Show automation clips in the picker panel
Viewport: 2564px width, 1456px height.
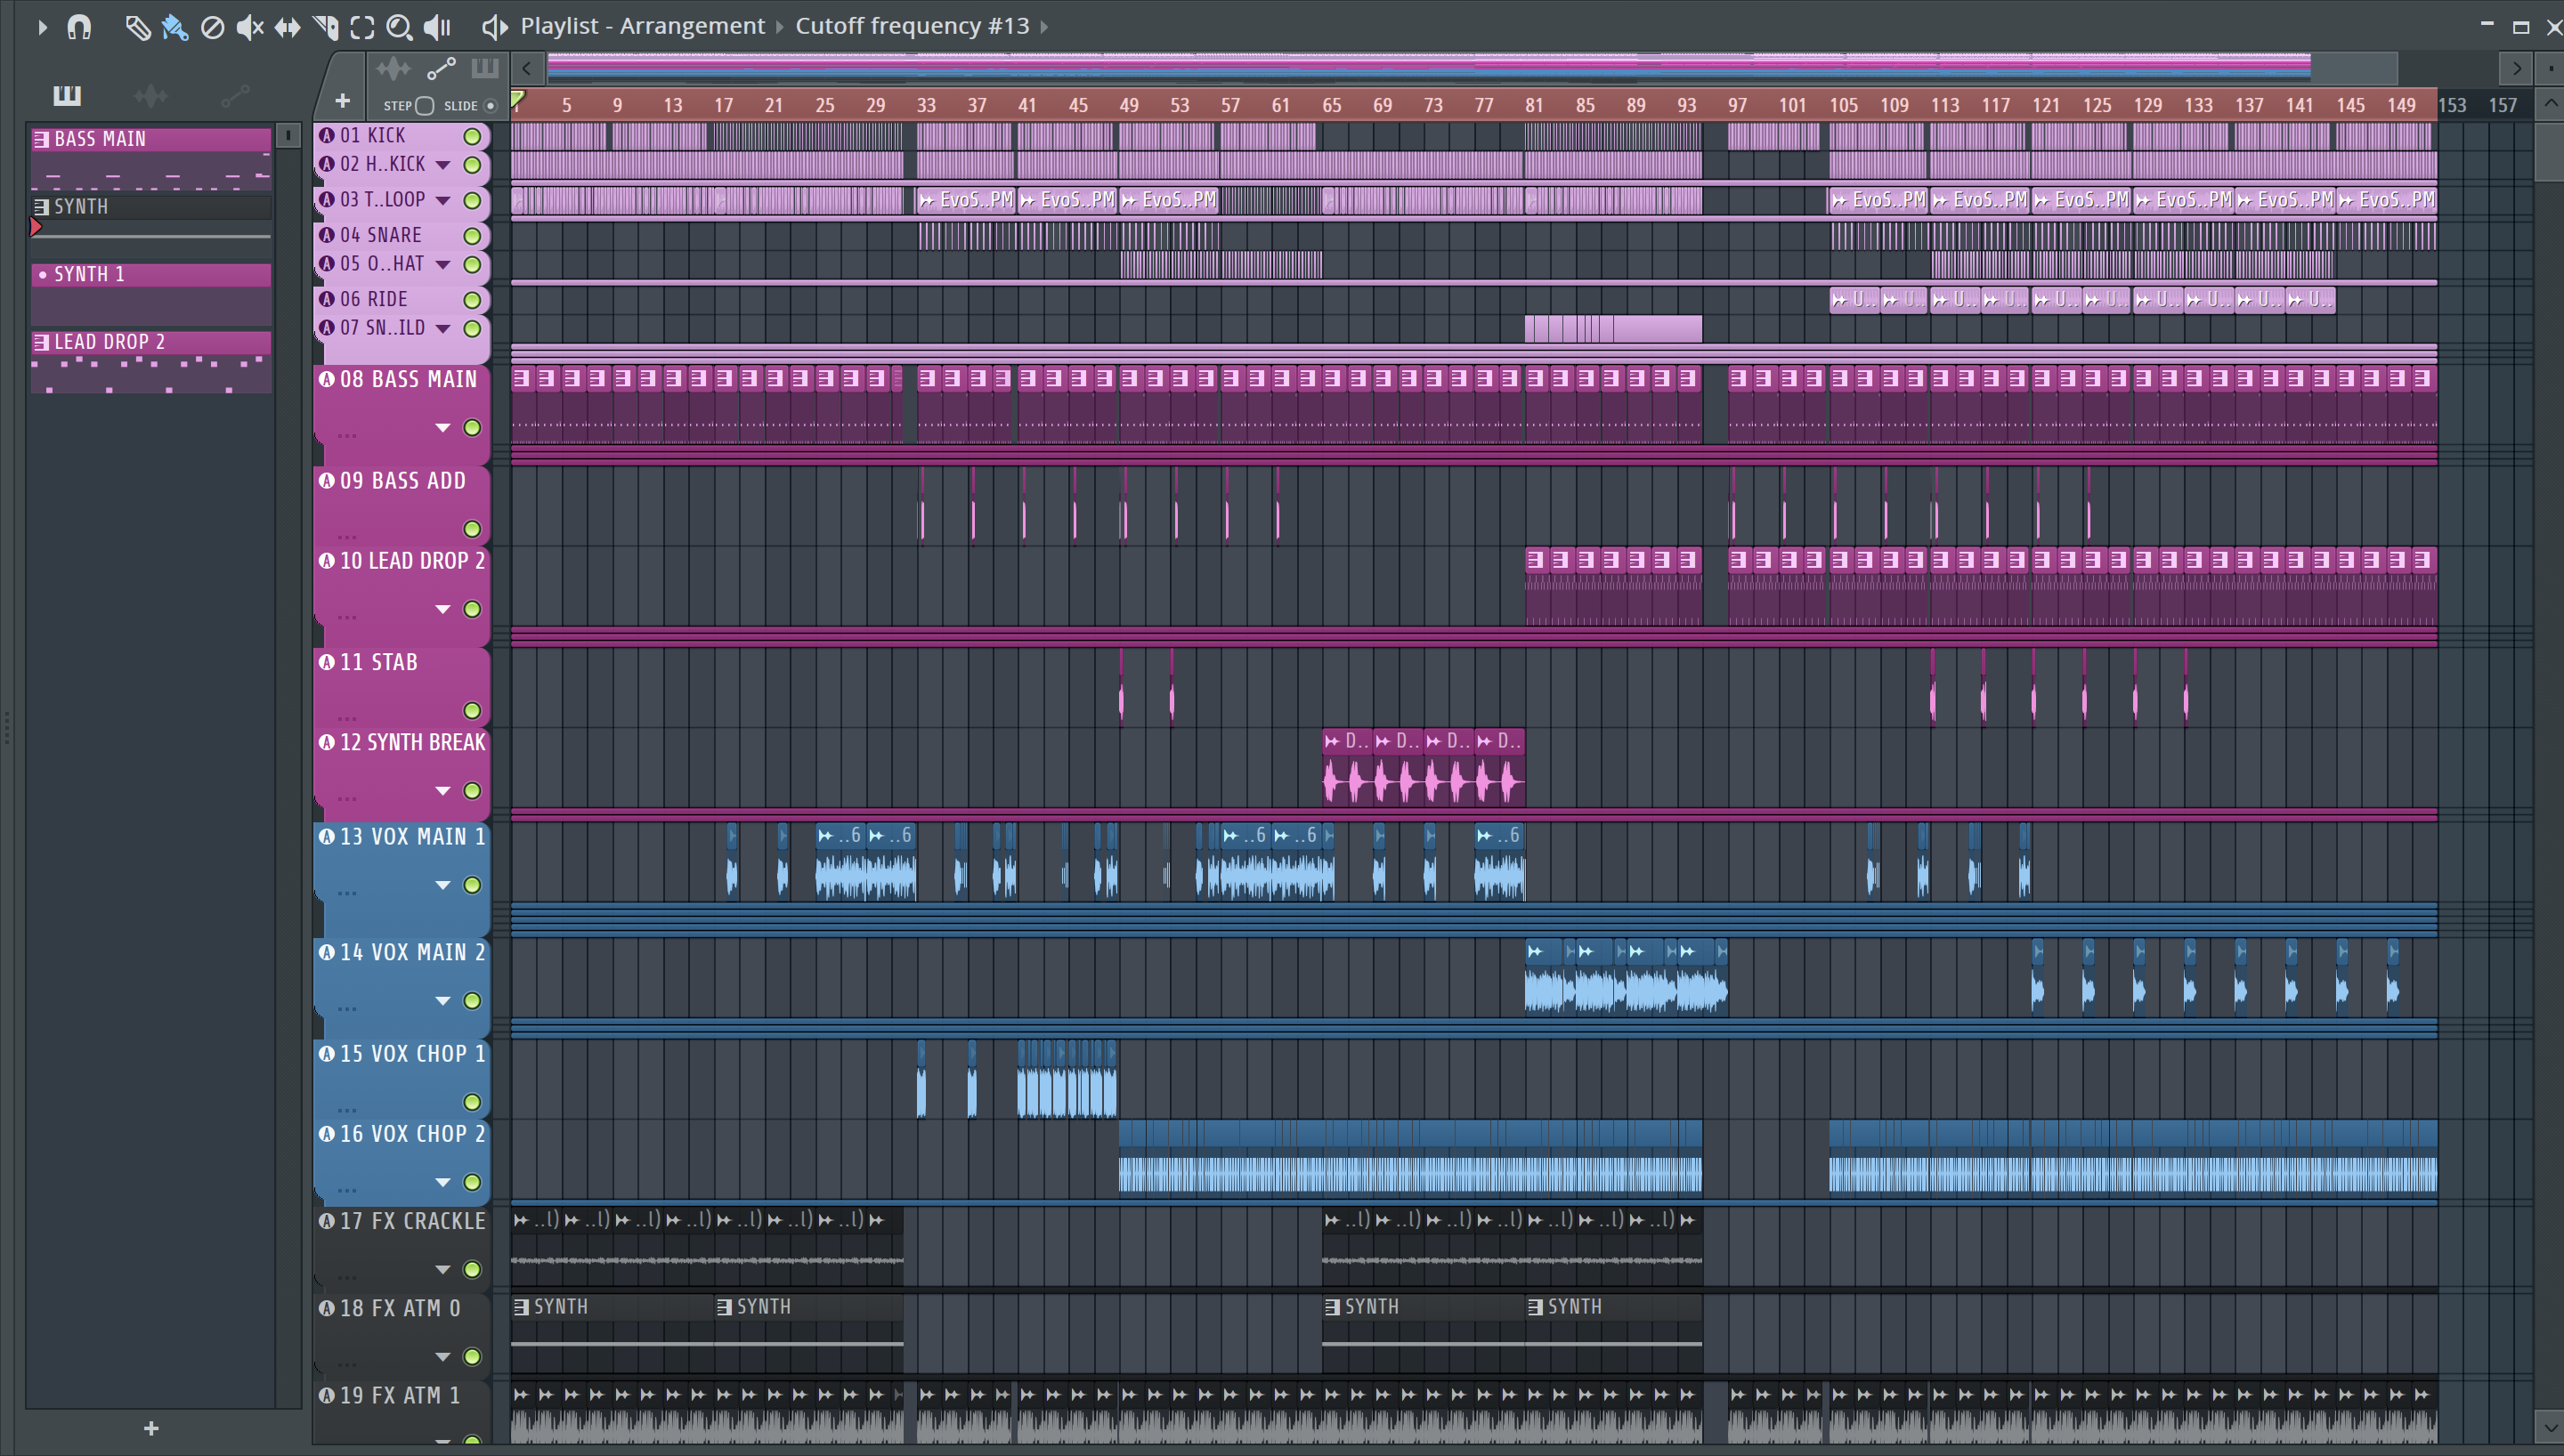(235, 95)
